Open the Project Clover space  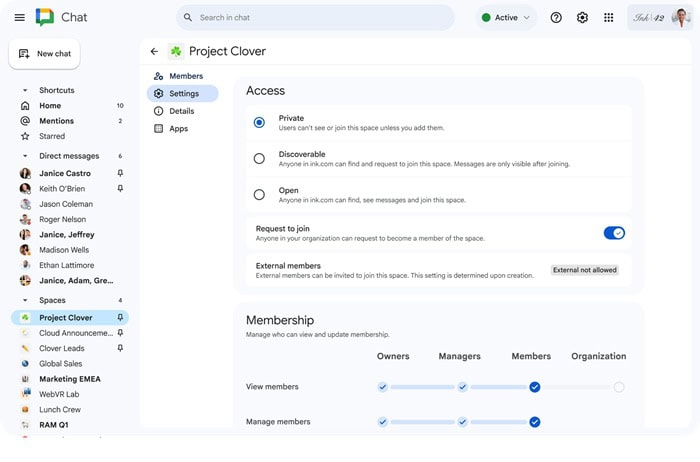(x=70, y=317)
